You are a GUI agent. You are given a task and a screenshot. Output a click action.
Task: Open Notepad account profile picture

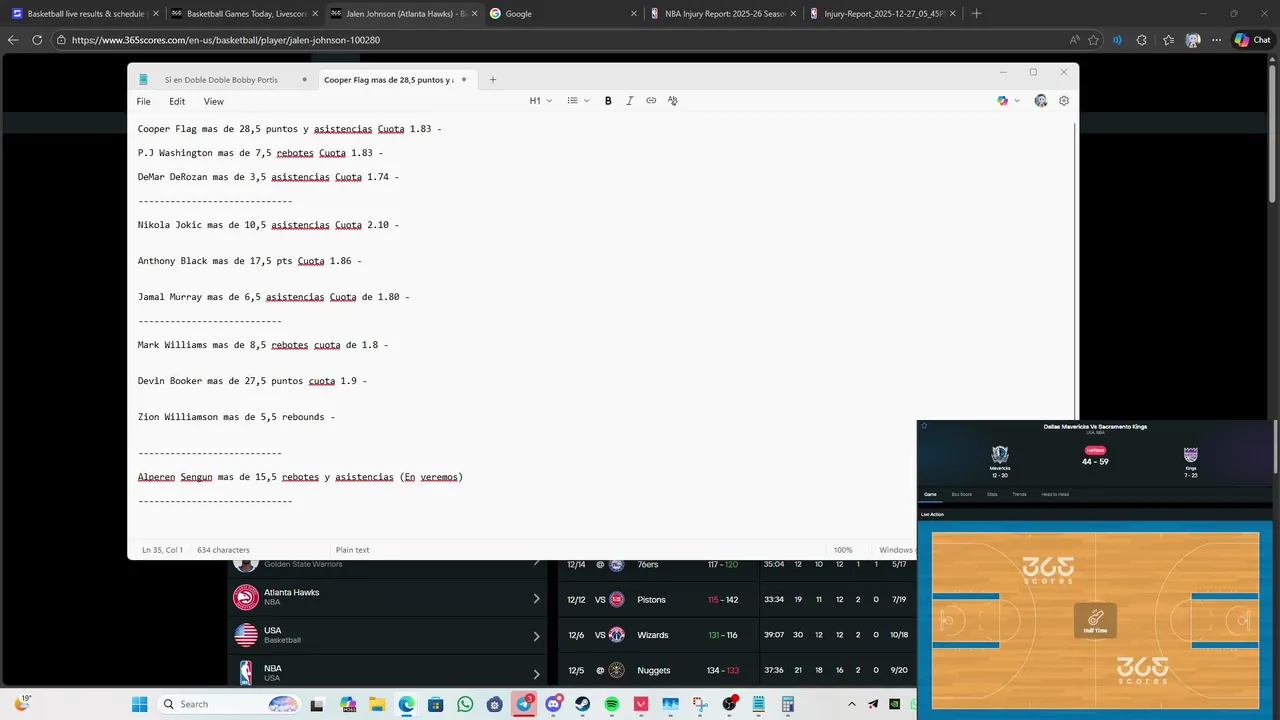click(x=1041, y=101)
